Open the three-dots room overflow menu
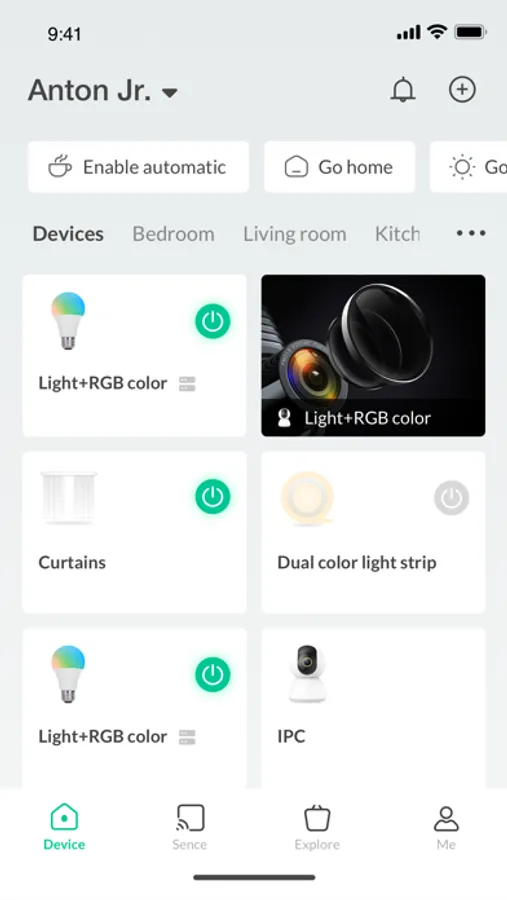 [x=471, y=233]
